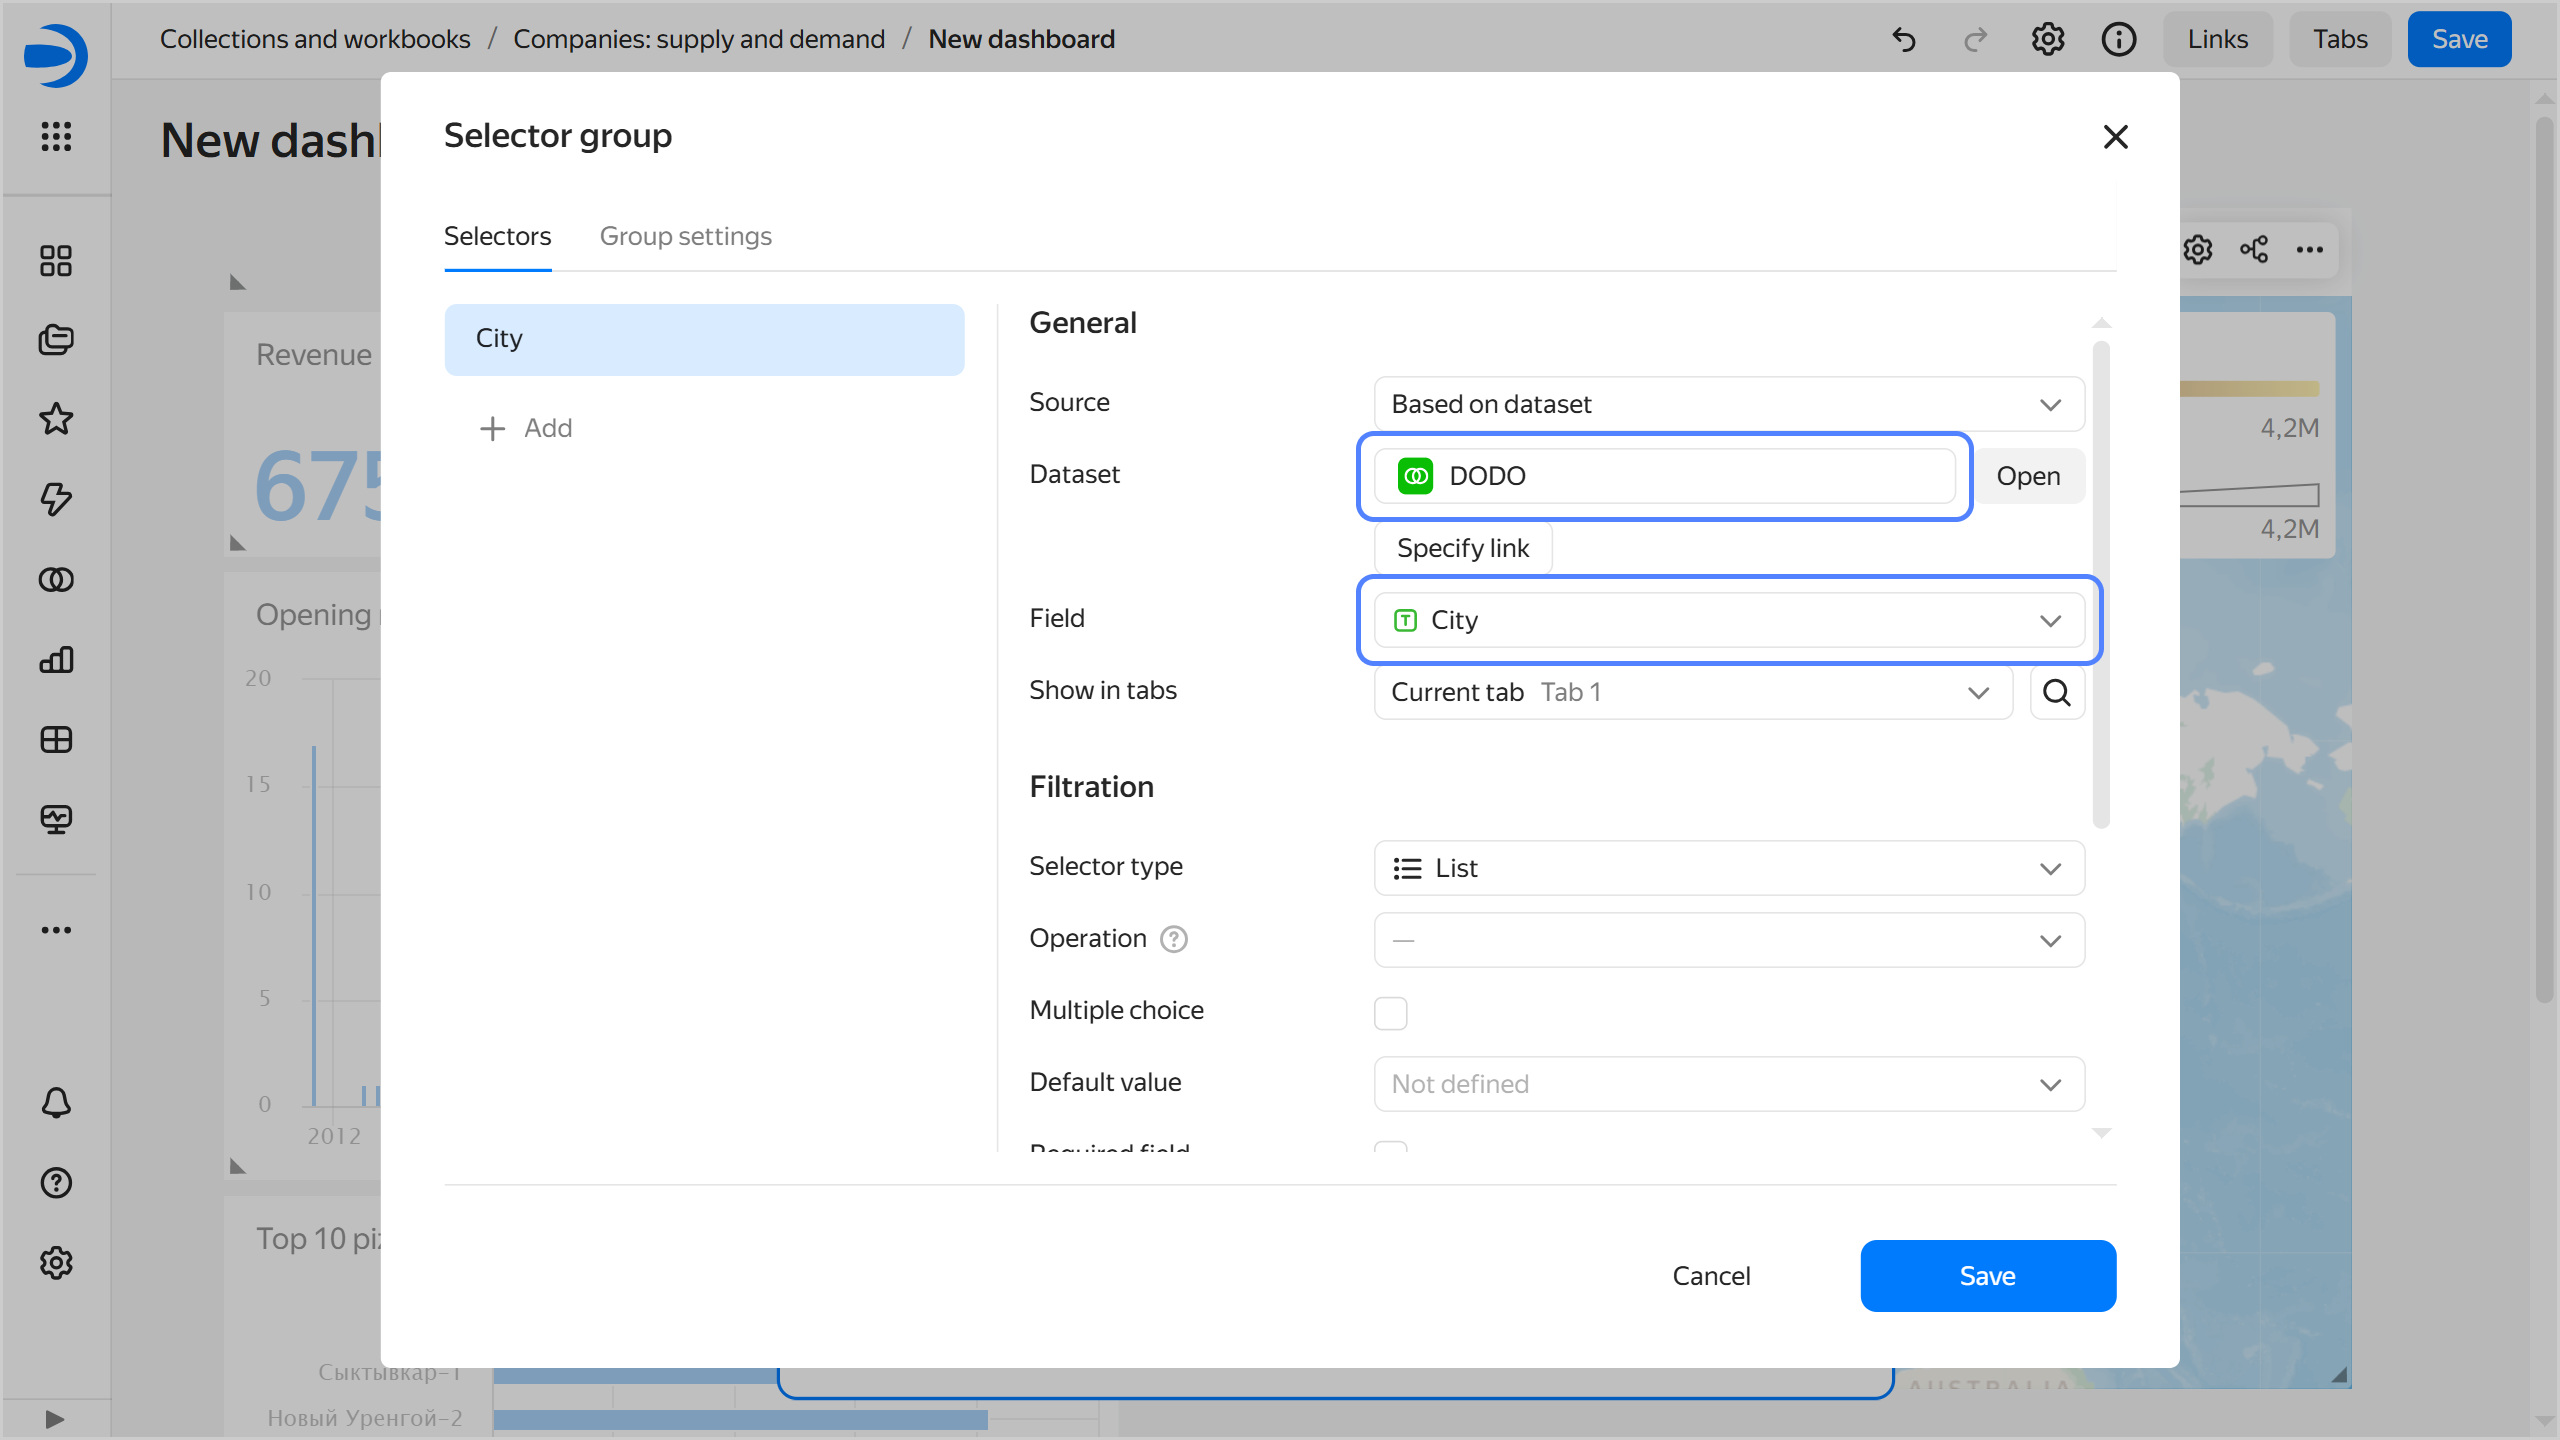Click the undo arrow icon

click(1904, 40)
